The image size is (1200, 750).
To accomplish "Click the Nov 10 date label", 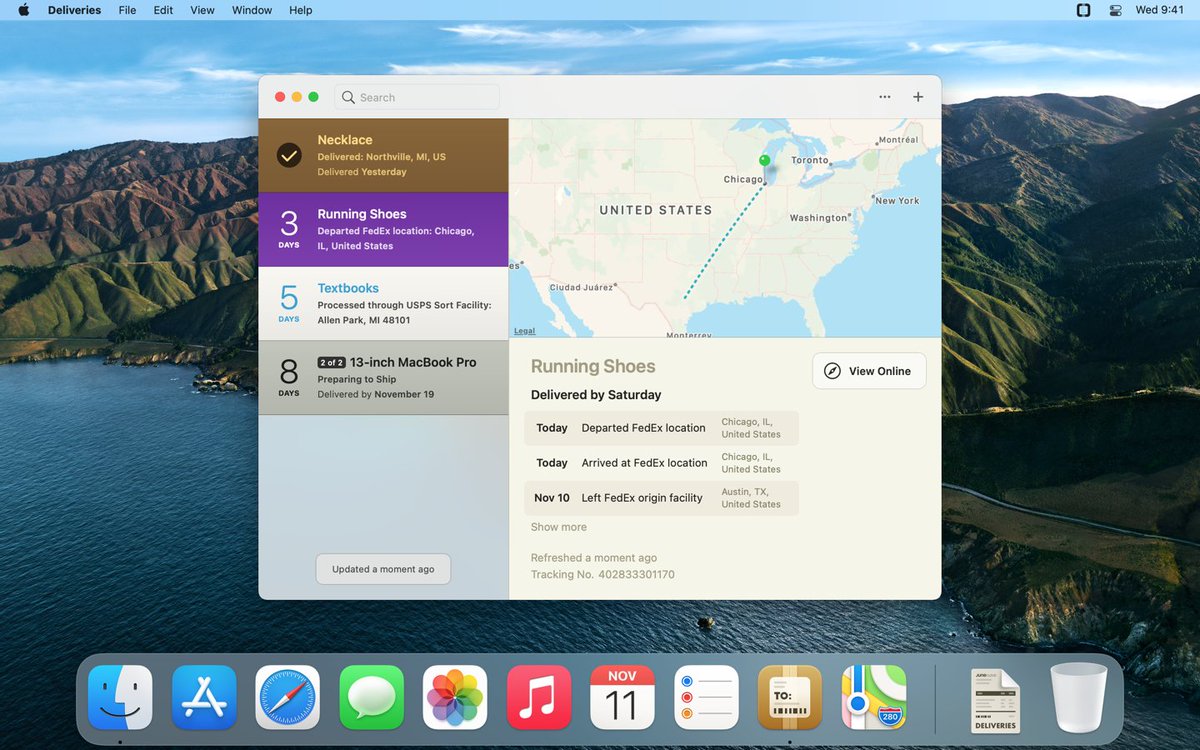I will (552, 498).
